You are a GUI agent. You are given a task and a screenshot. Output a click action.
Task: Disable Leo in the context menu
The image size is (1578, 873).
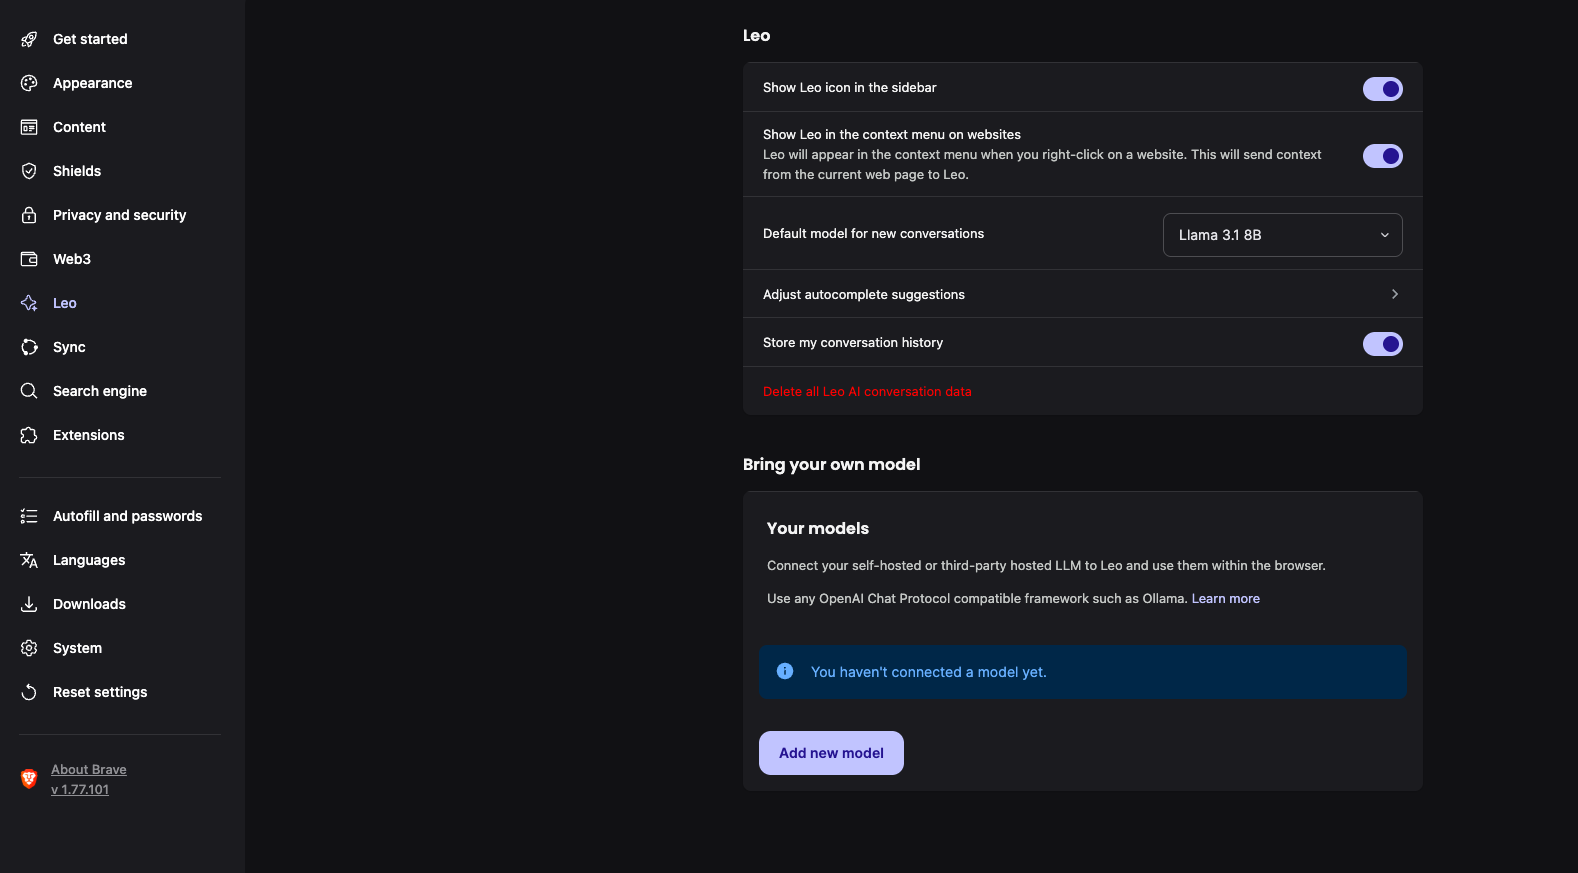1382,156
